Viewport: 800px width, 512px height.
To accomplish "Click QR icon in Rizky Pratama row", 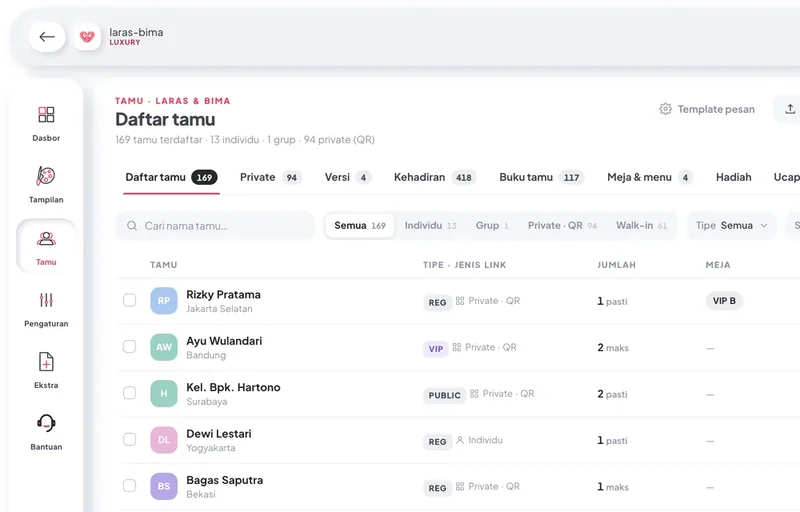I will tap(460, 301).
